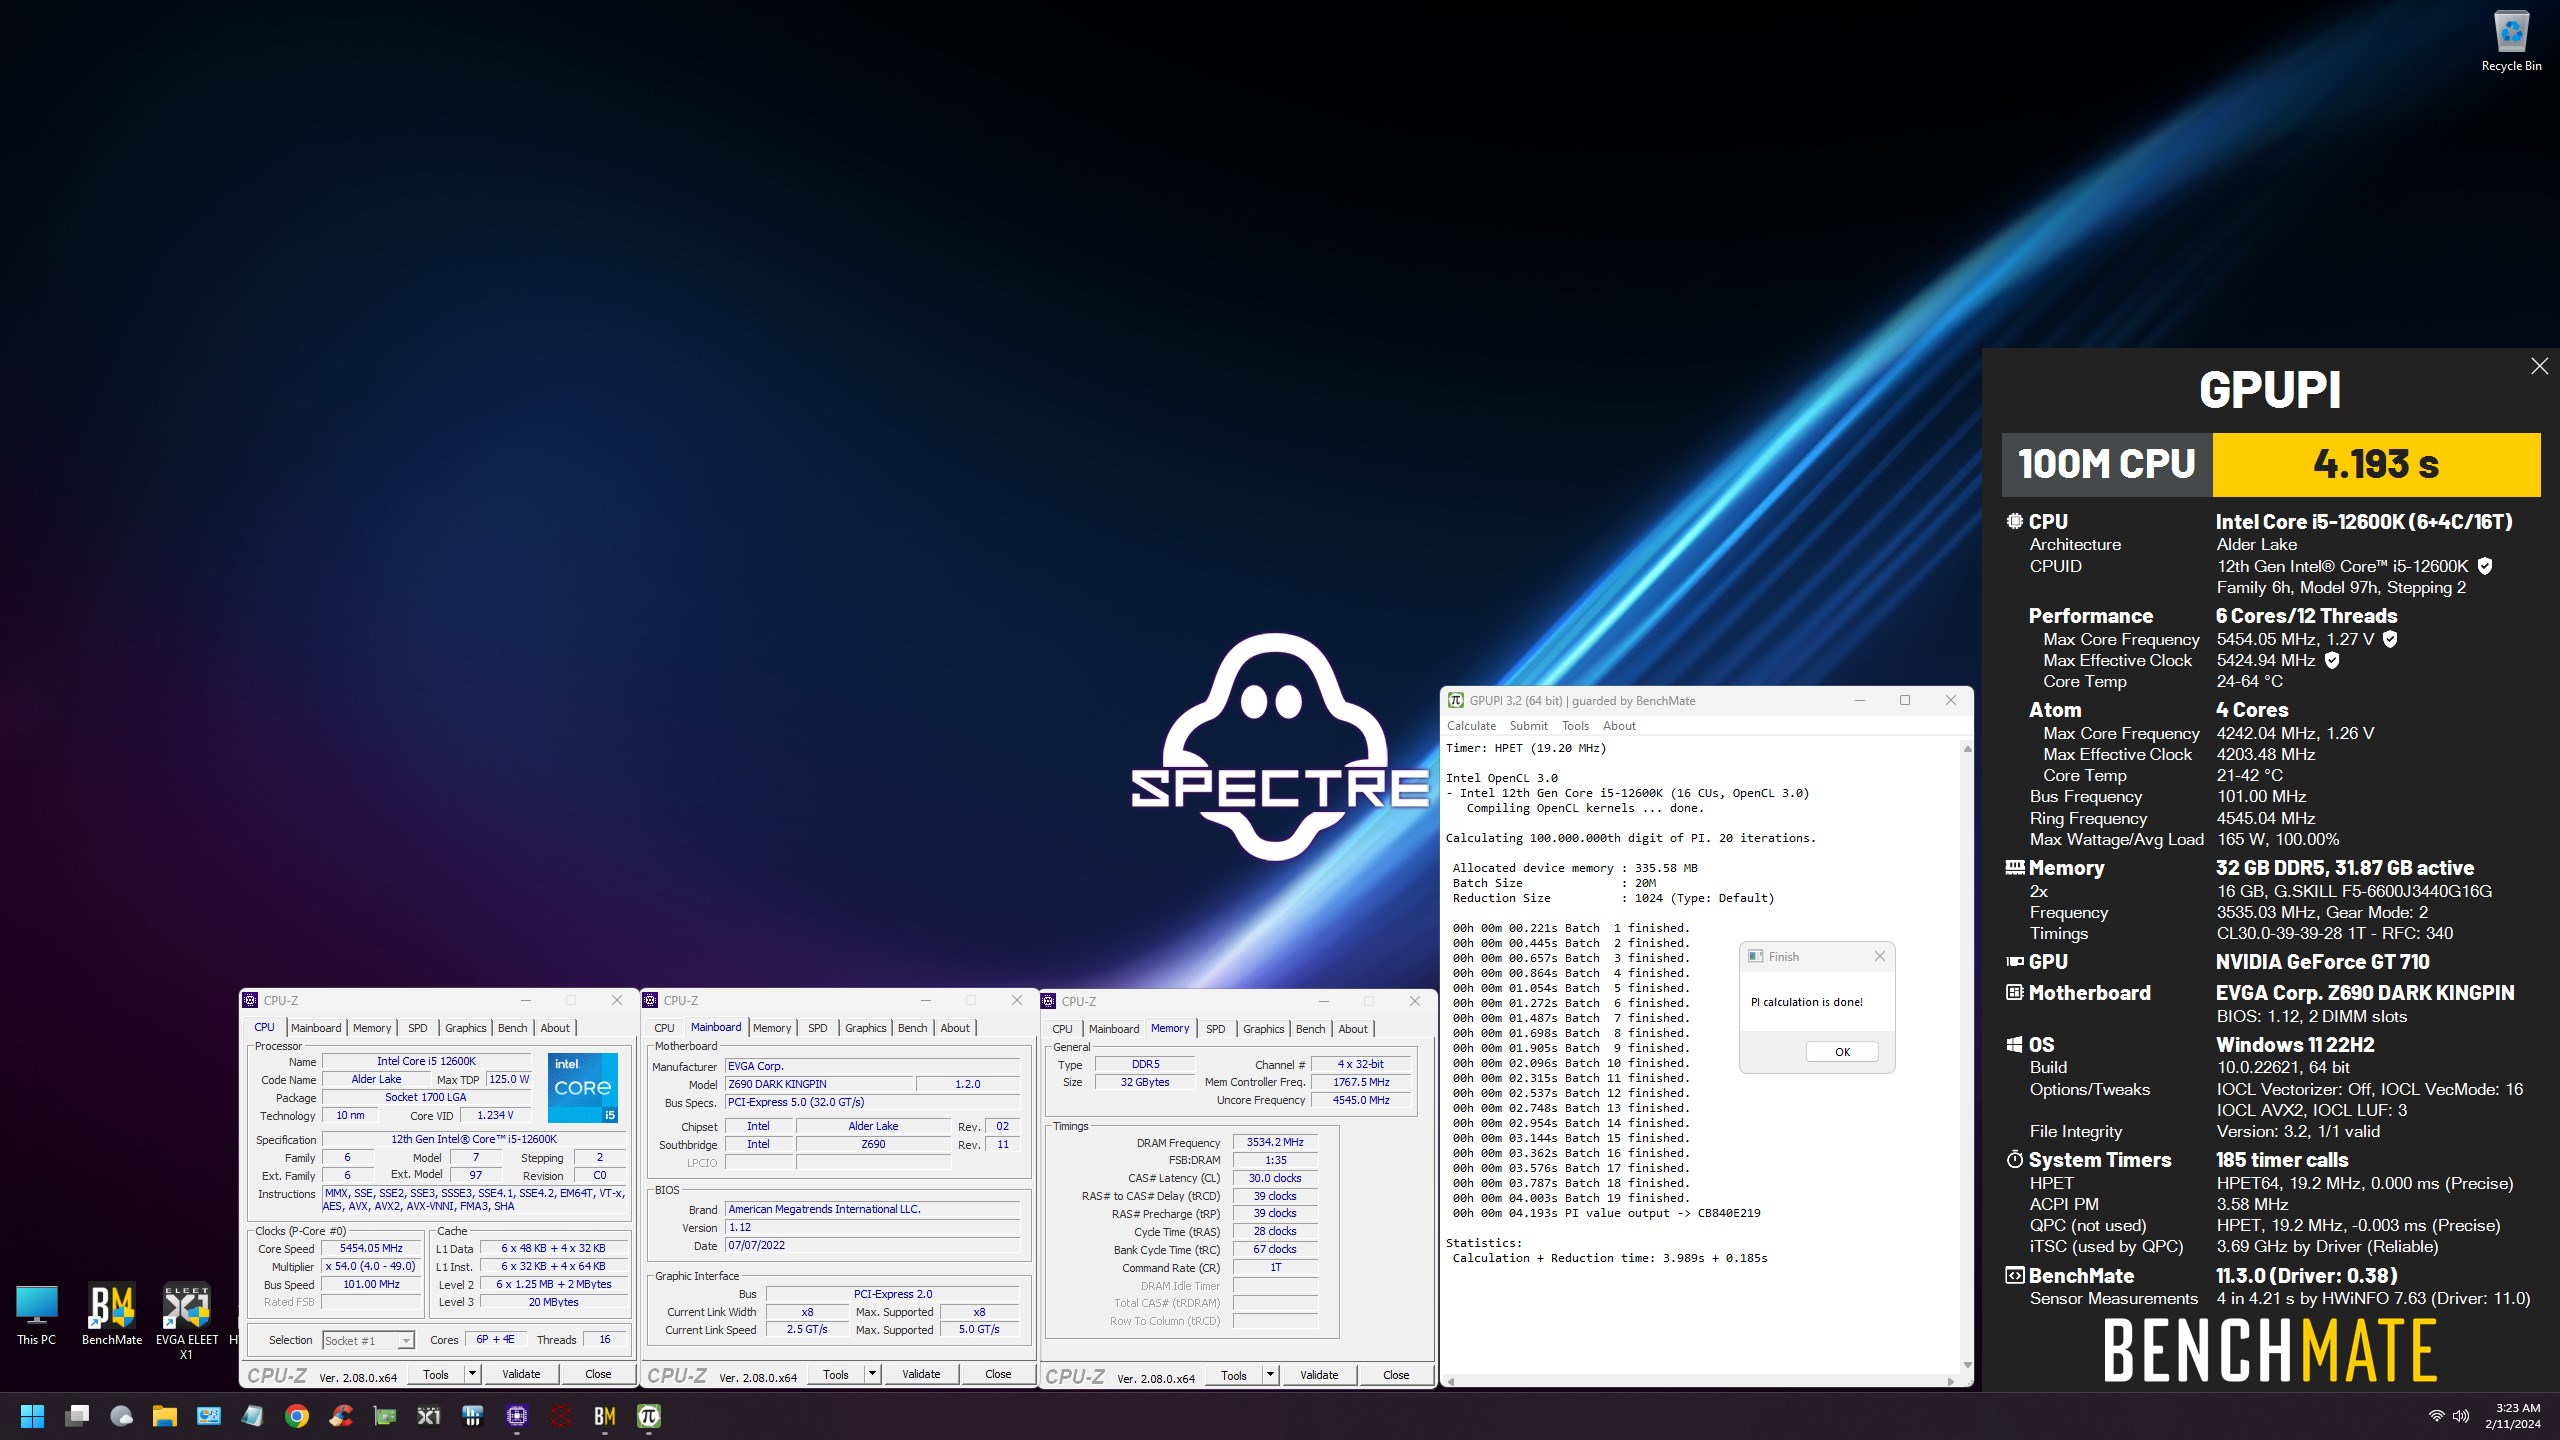
Task: Open the Wi-Fi network tray icon
Action: [2436, 1416]
